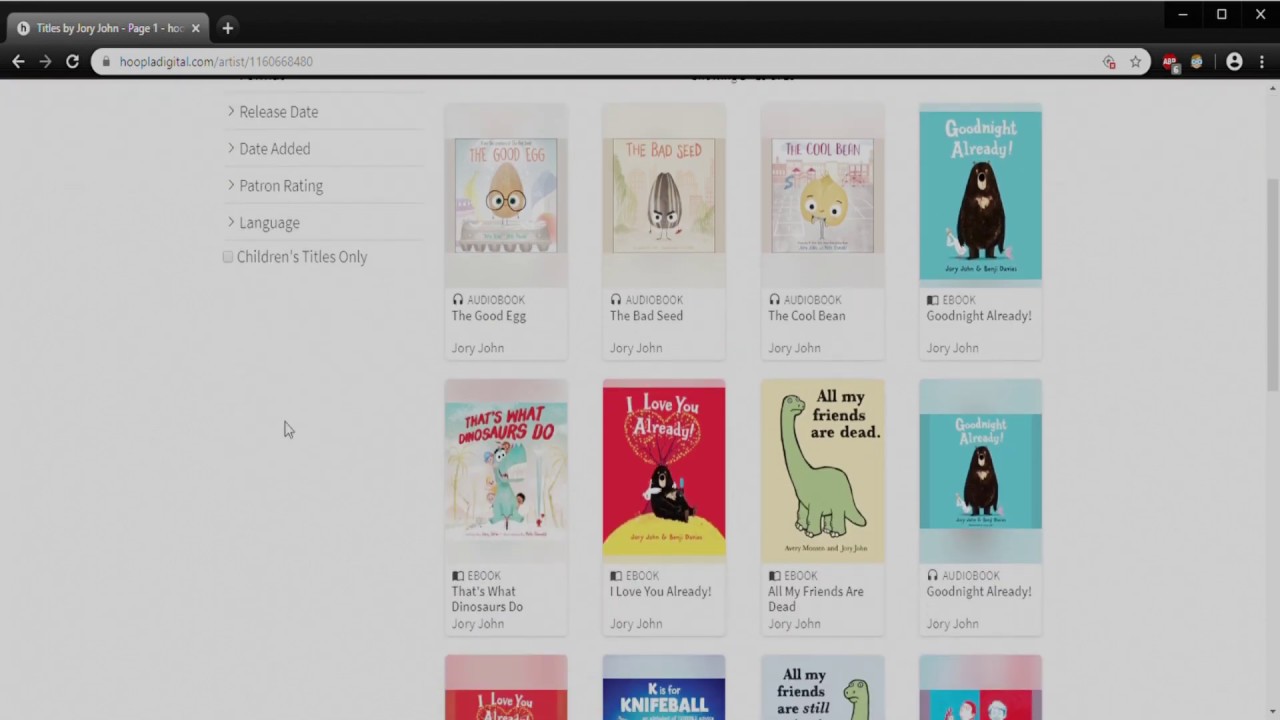The width and height of the screenshot is (1280, 720).
Task: Click headphones icon on Goodnight Already! audiobook
Action: pos(932,576)
